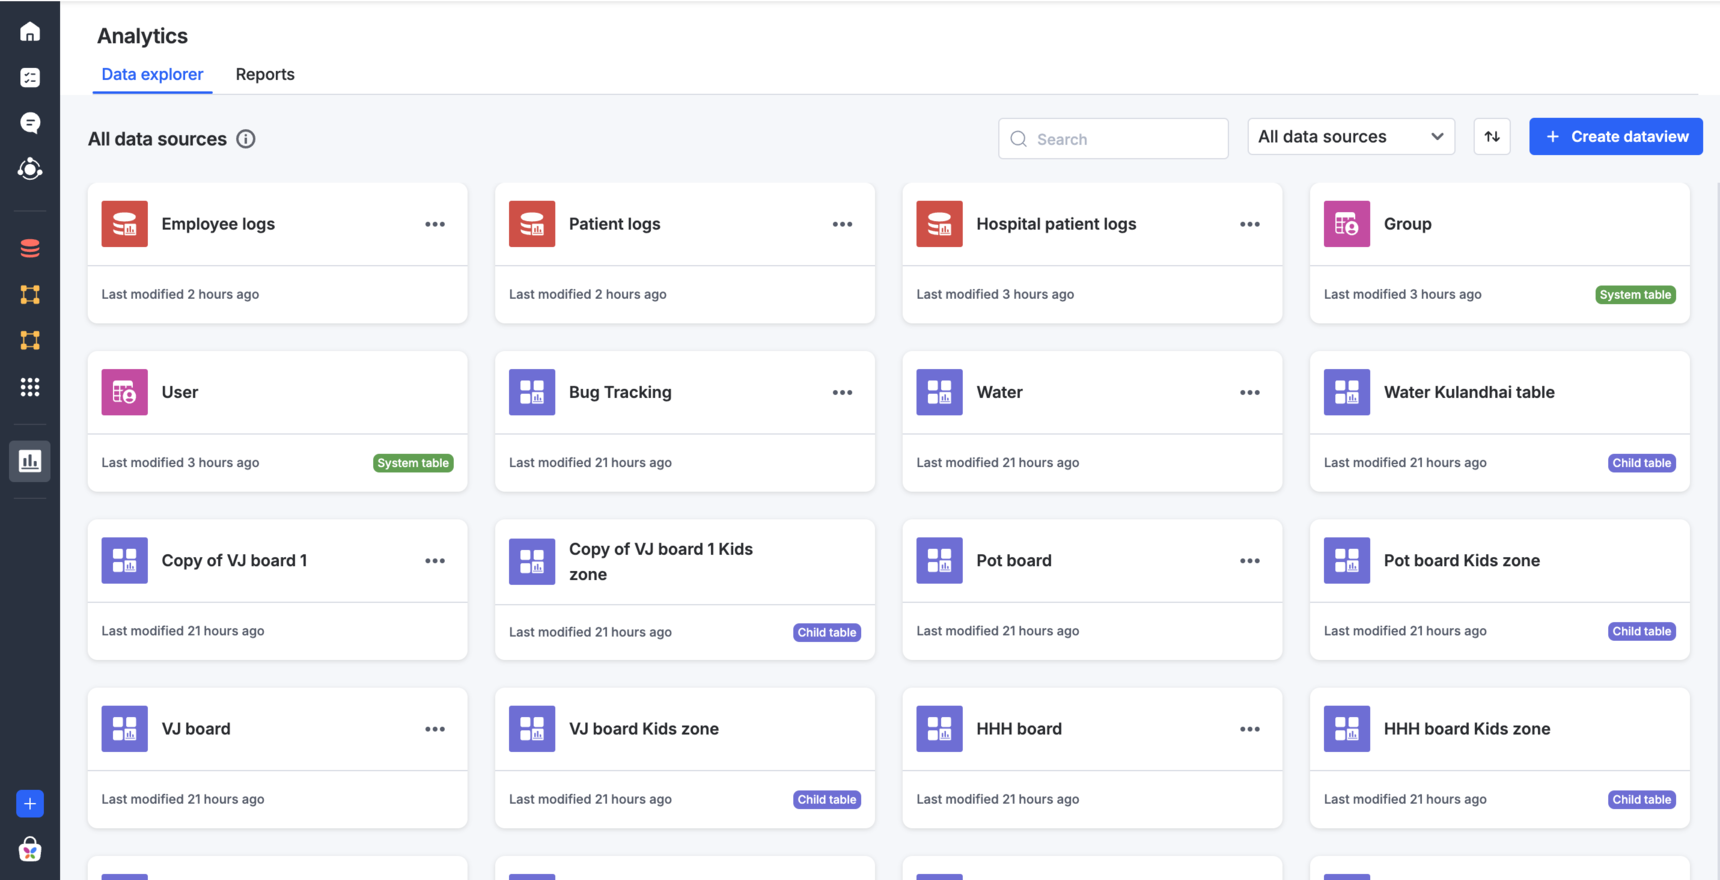Open more options for Copy of VJ board 1
Screen dimensions: 1720x880
pos(435,561)
